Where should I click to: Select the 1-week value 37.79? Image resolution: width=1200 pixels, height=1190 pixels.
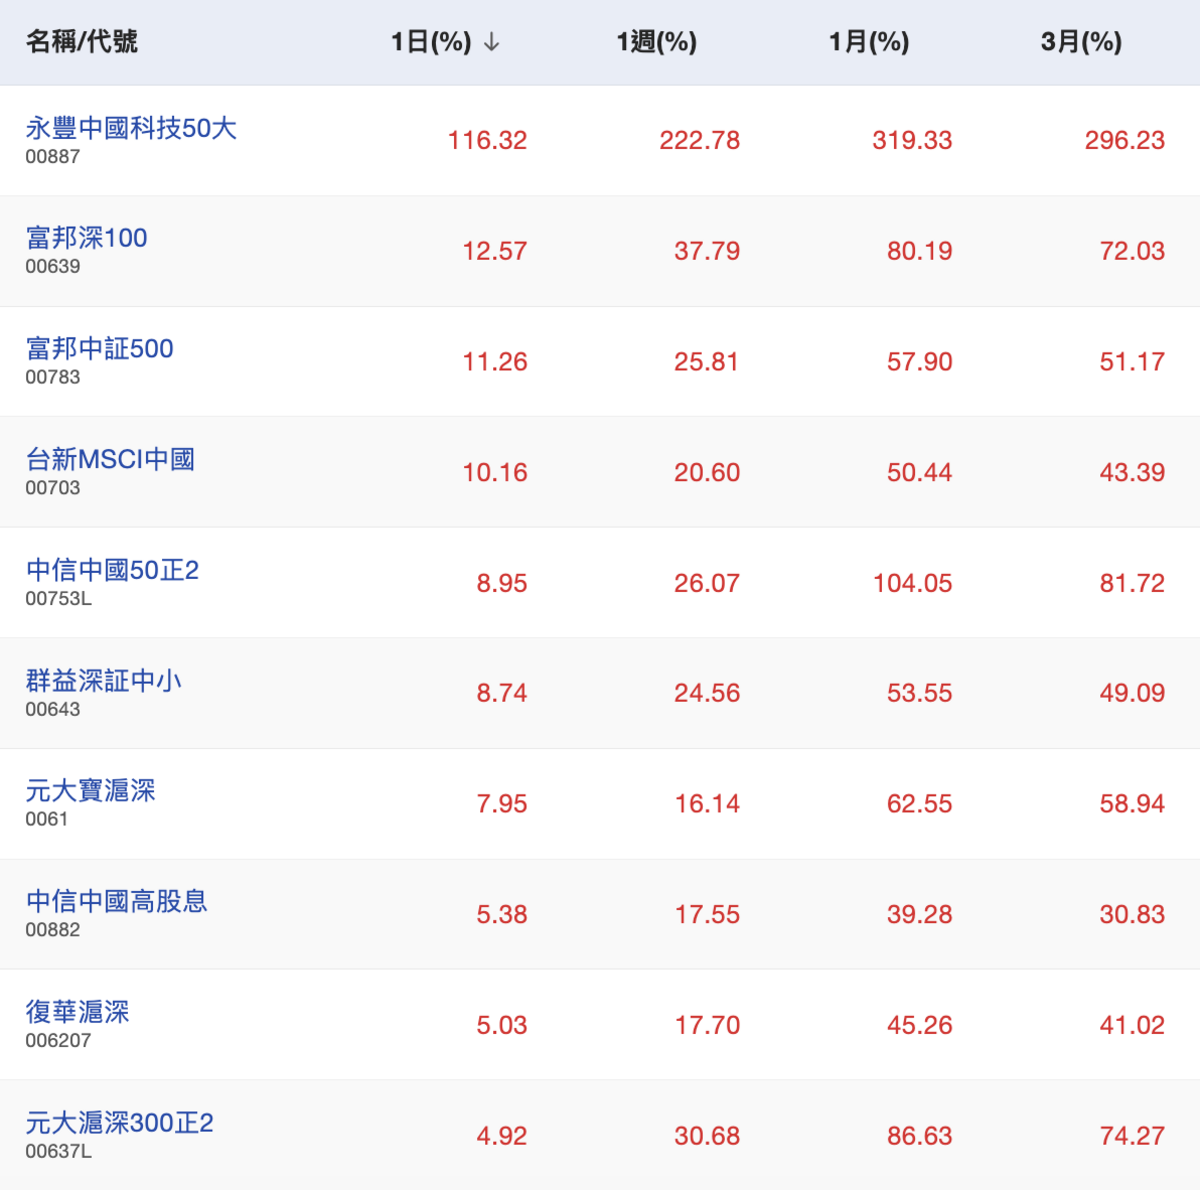pyautogui.click(x=707, y=251)
